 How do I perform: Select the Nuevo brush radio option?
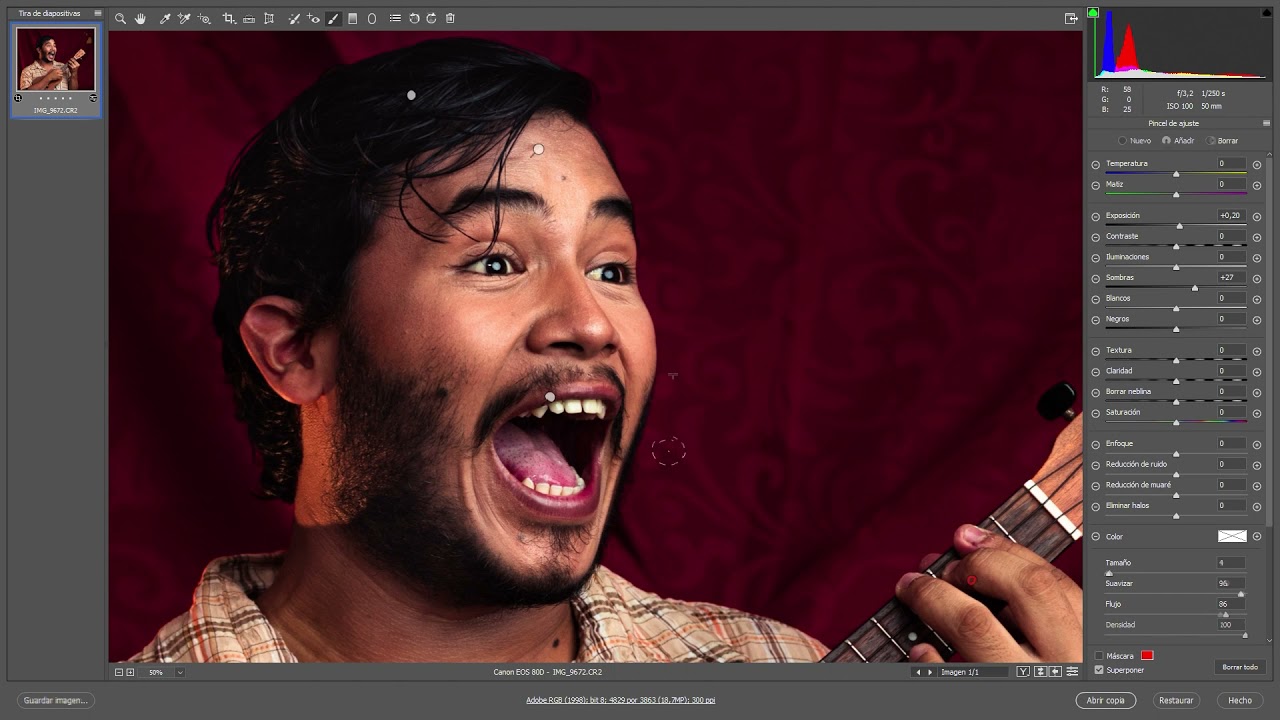[x=1135, y=141]
